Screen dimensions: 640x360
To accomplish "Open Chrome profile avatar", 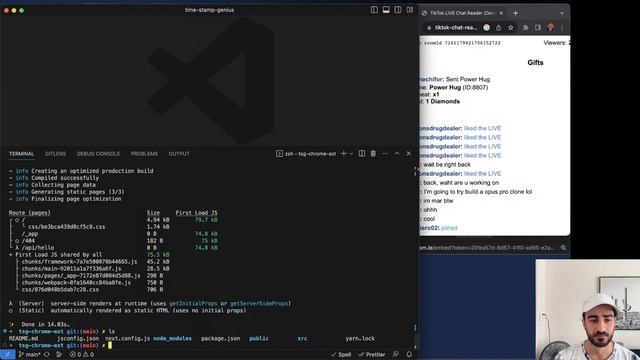I will pos(550,27).
